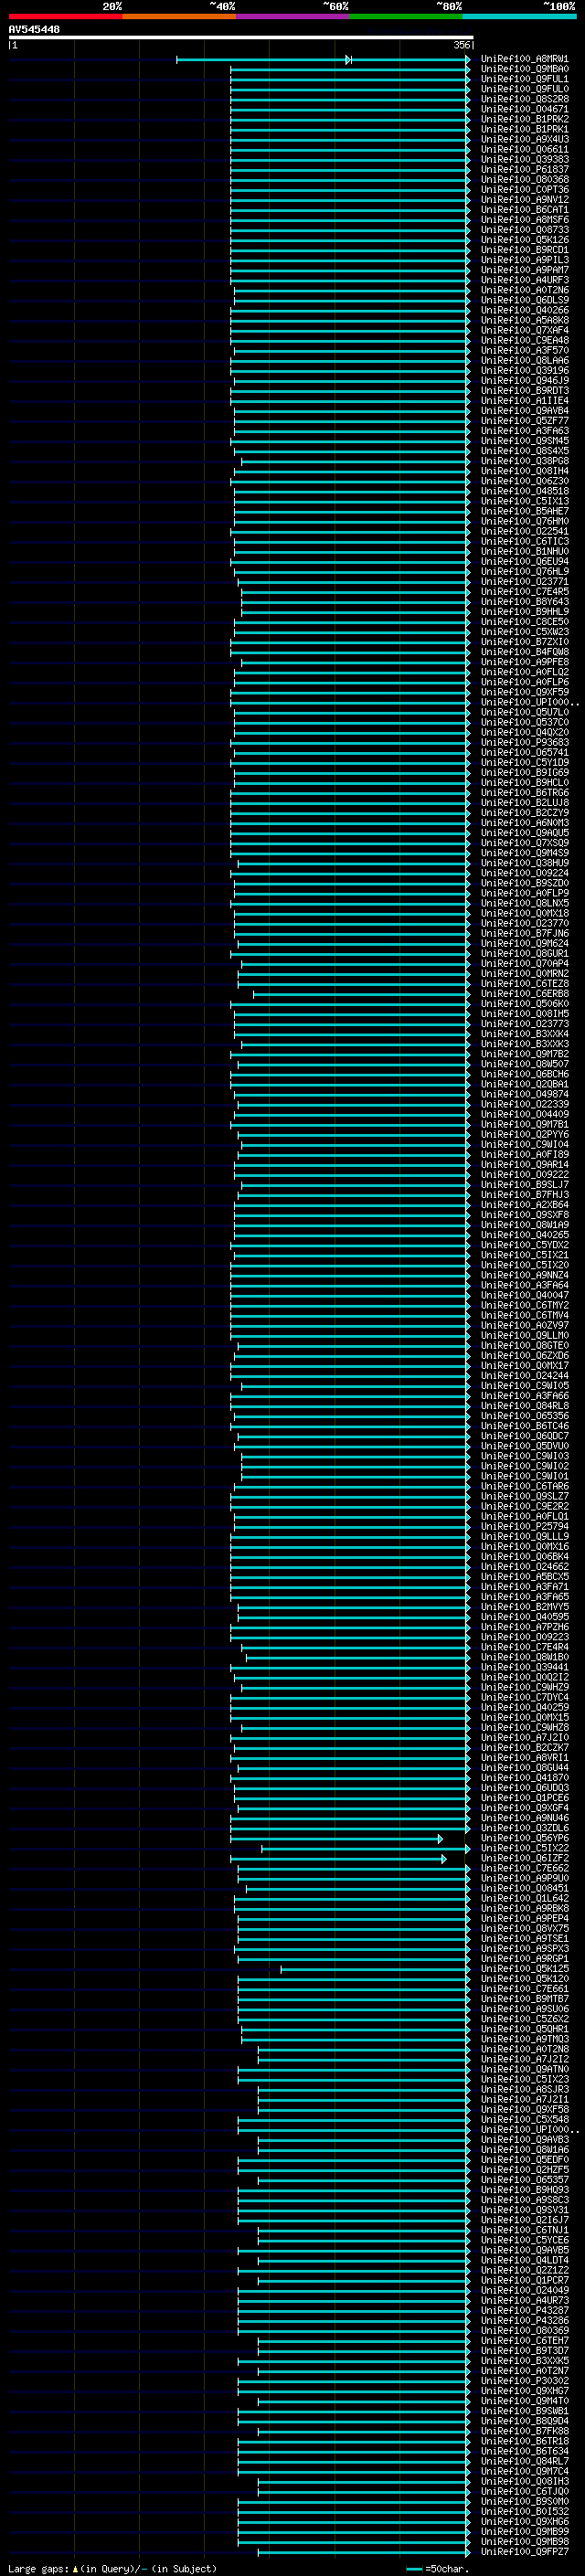Open hit UniRef100_Q9MBA0

(x=524, y=69)
